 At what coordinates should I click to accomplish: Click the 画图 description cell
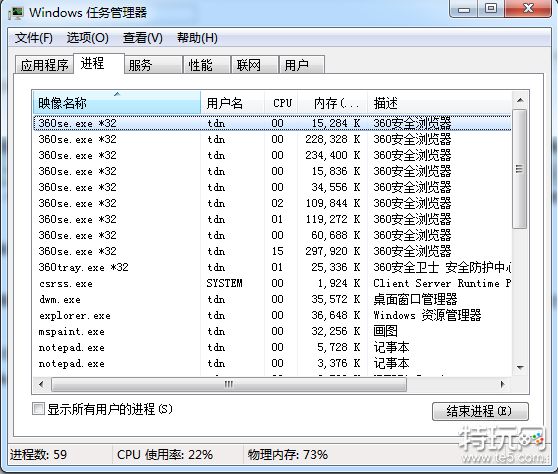coord(385,331)
